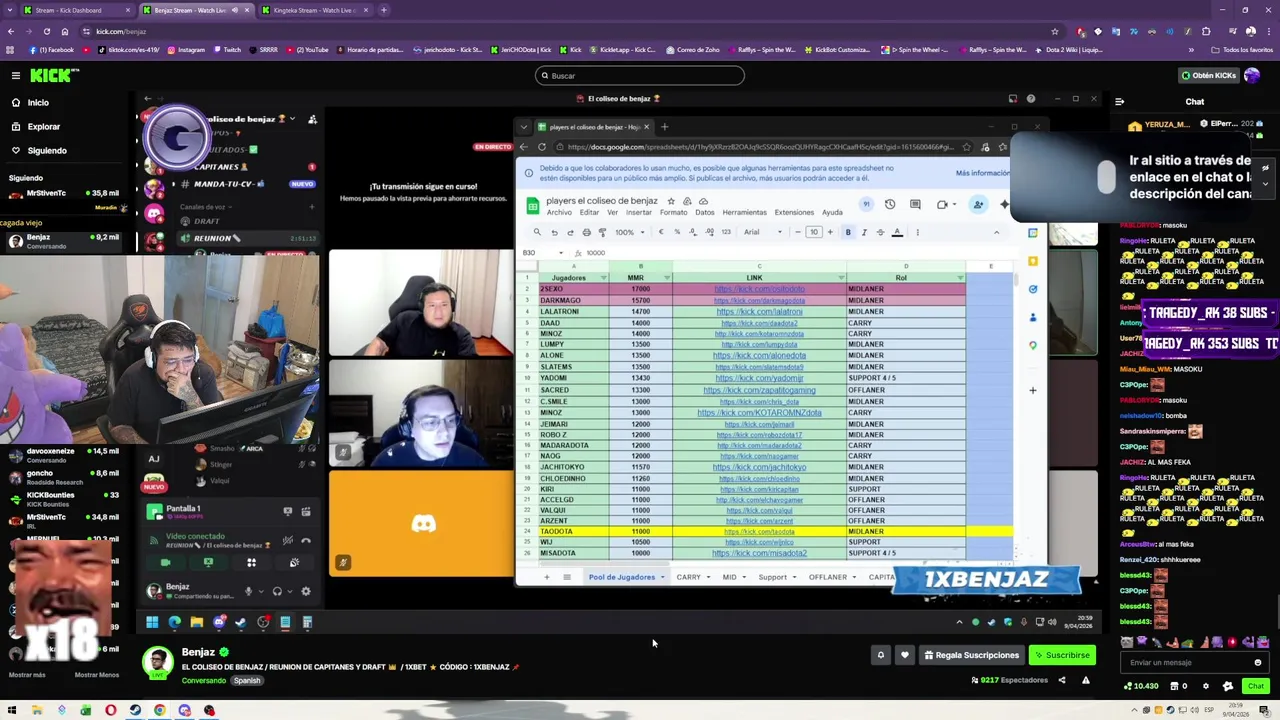Deafen with the Discord headphones icon
1280x720 pixels.
pyautogui.click(x=278, y=591)
